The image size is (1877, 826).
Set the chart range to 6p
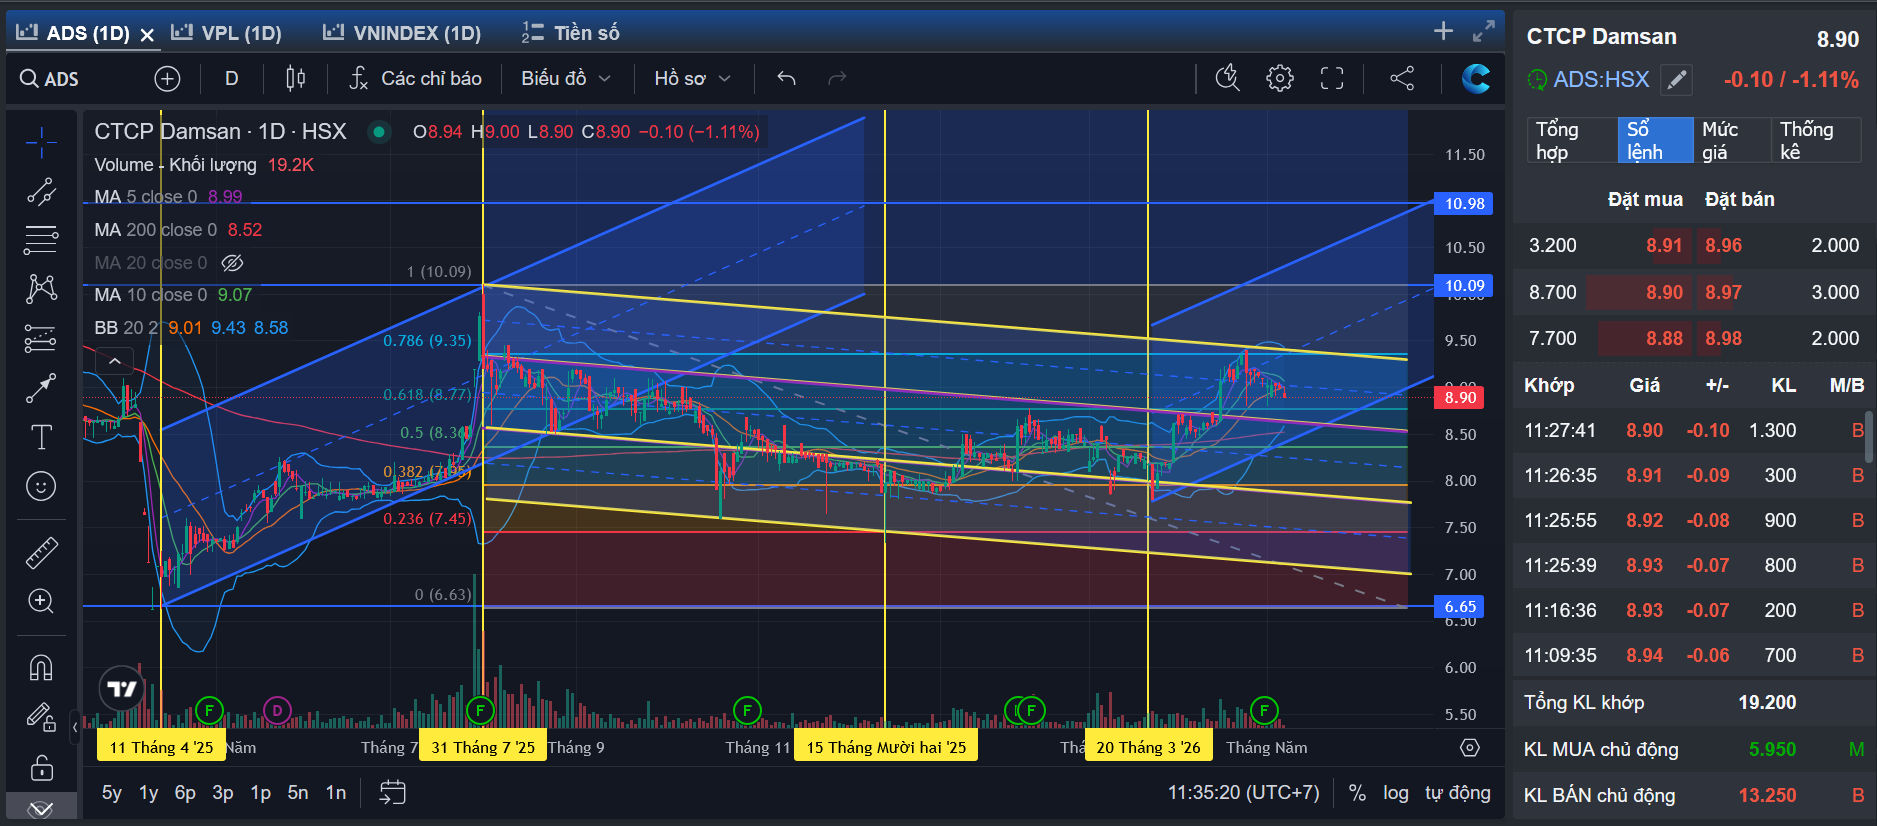(185, 793)
